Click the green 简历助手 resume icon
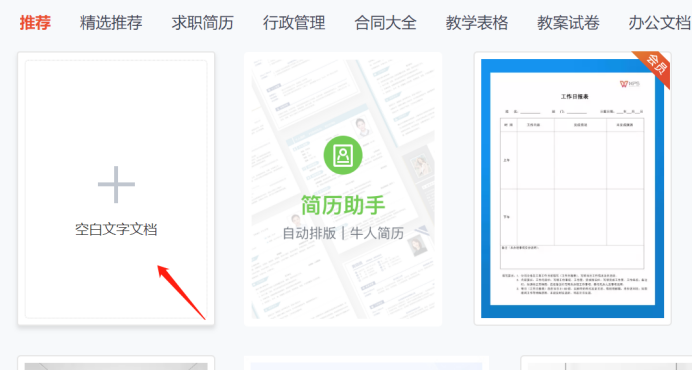 pos(343,155)
